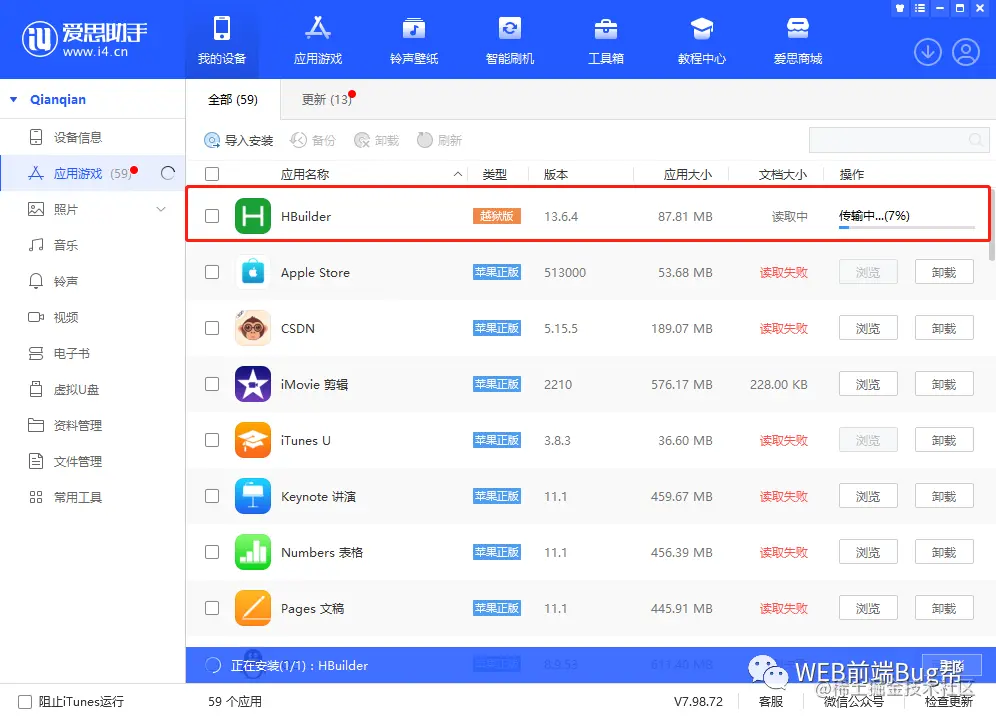The width and height of the screenshot is (996, 719).
Task: Open 电子书 in the sidebar
Action: [x=71, y=353]
